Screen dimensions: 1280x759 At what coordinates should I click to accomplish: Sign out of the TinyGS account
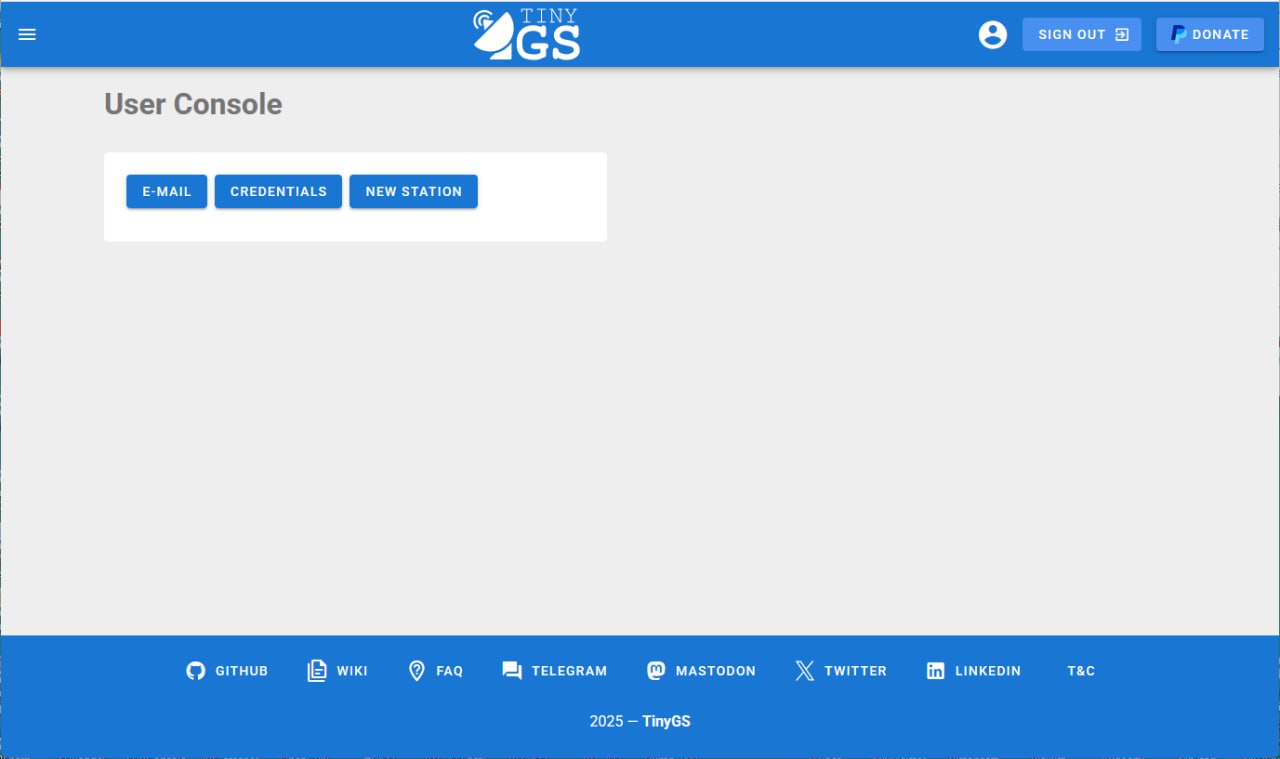pos(1082,34)
